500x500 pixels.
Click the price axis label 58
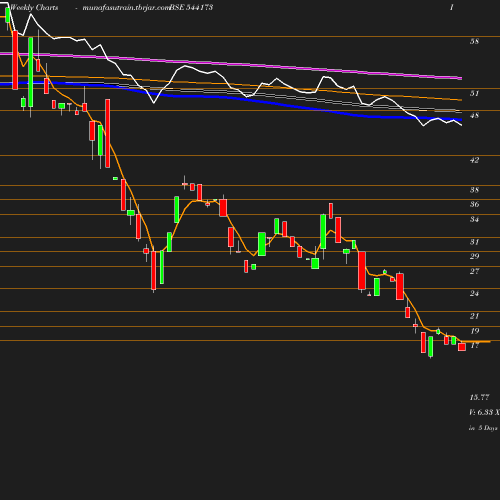click(x=474, y=41)
